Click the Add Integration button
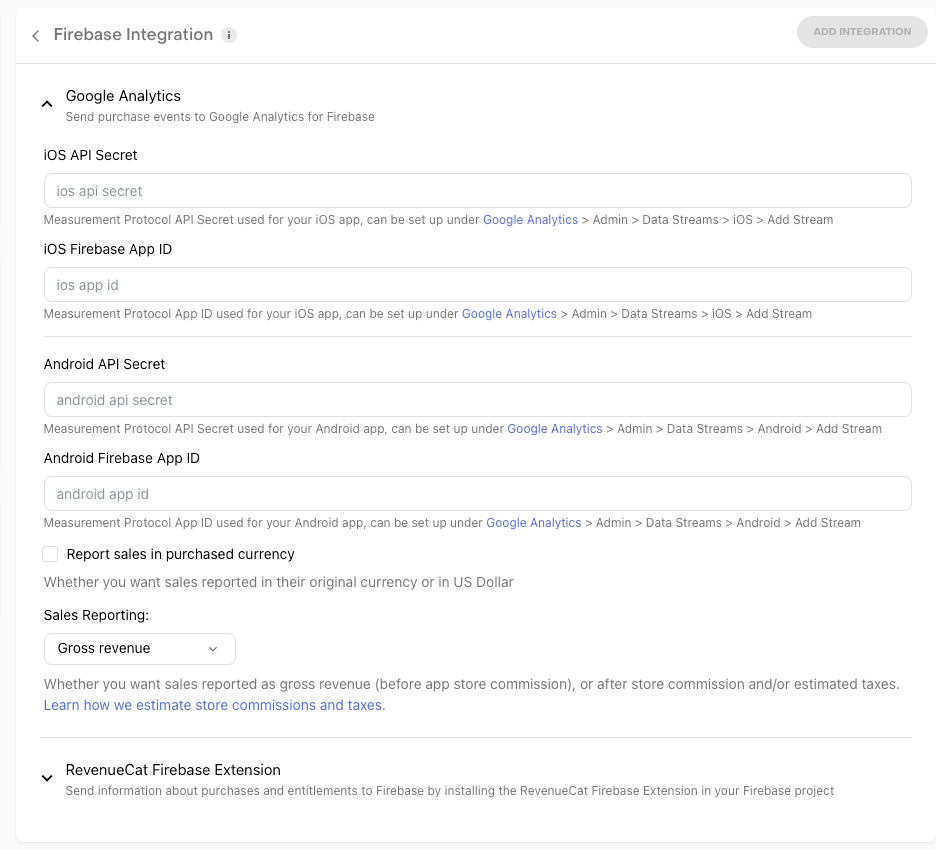Screen dimensions: 936x850 pyautogui.click(x=861, y=32)
